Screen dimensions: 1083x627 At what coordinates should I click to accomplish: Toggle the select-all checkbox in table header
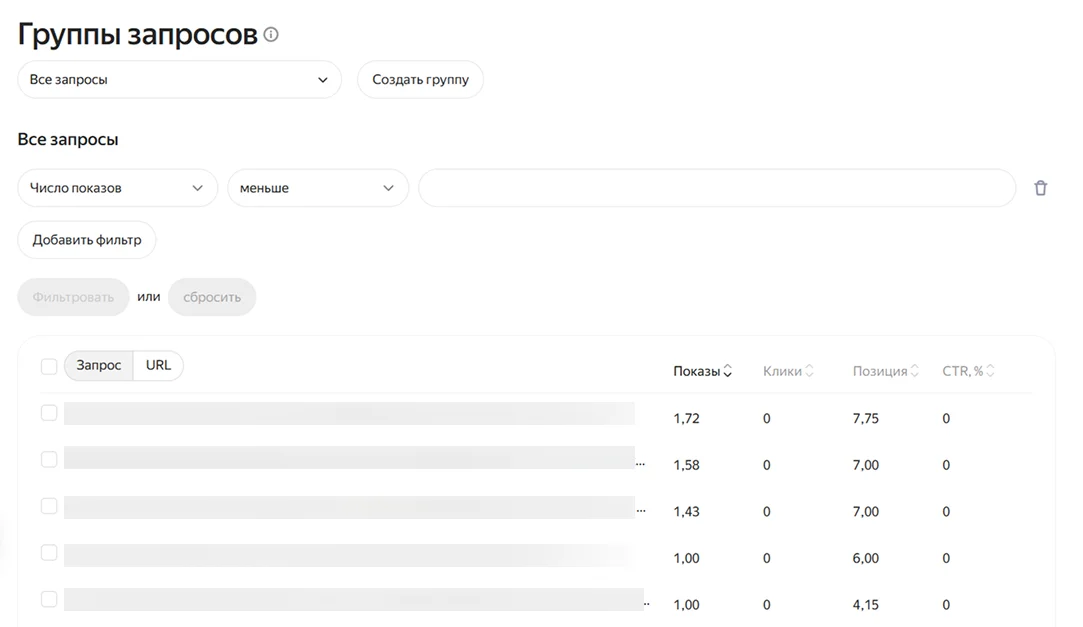pos(49,367)
